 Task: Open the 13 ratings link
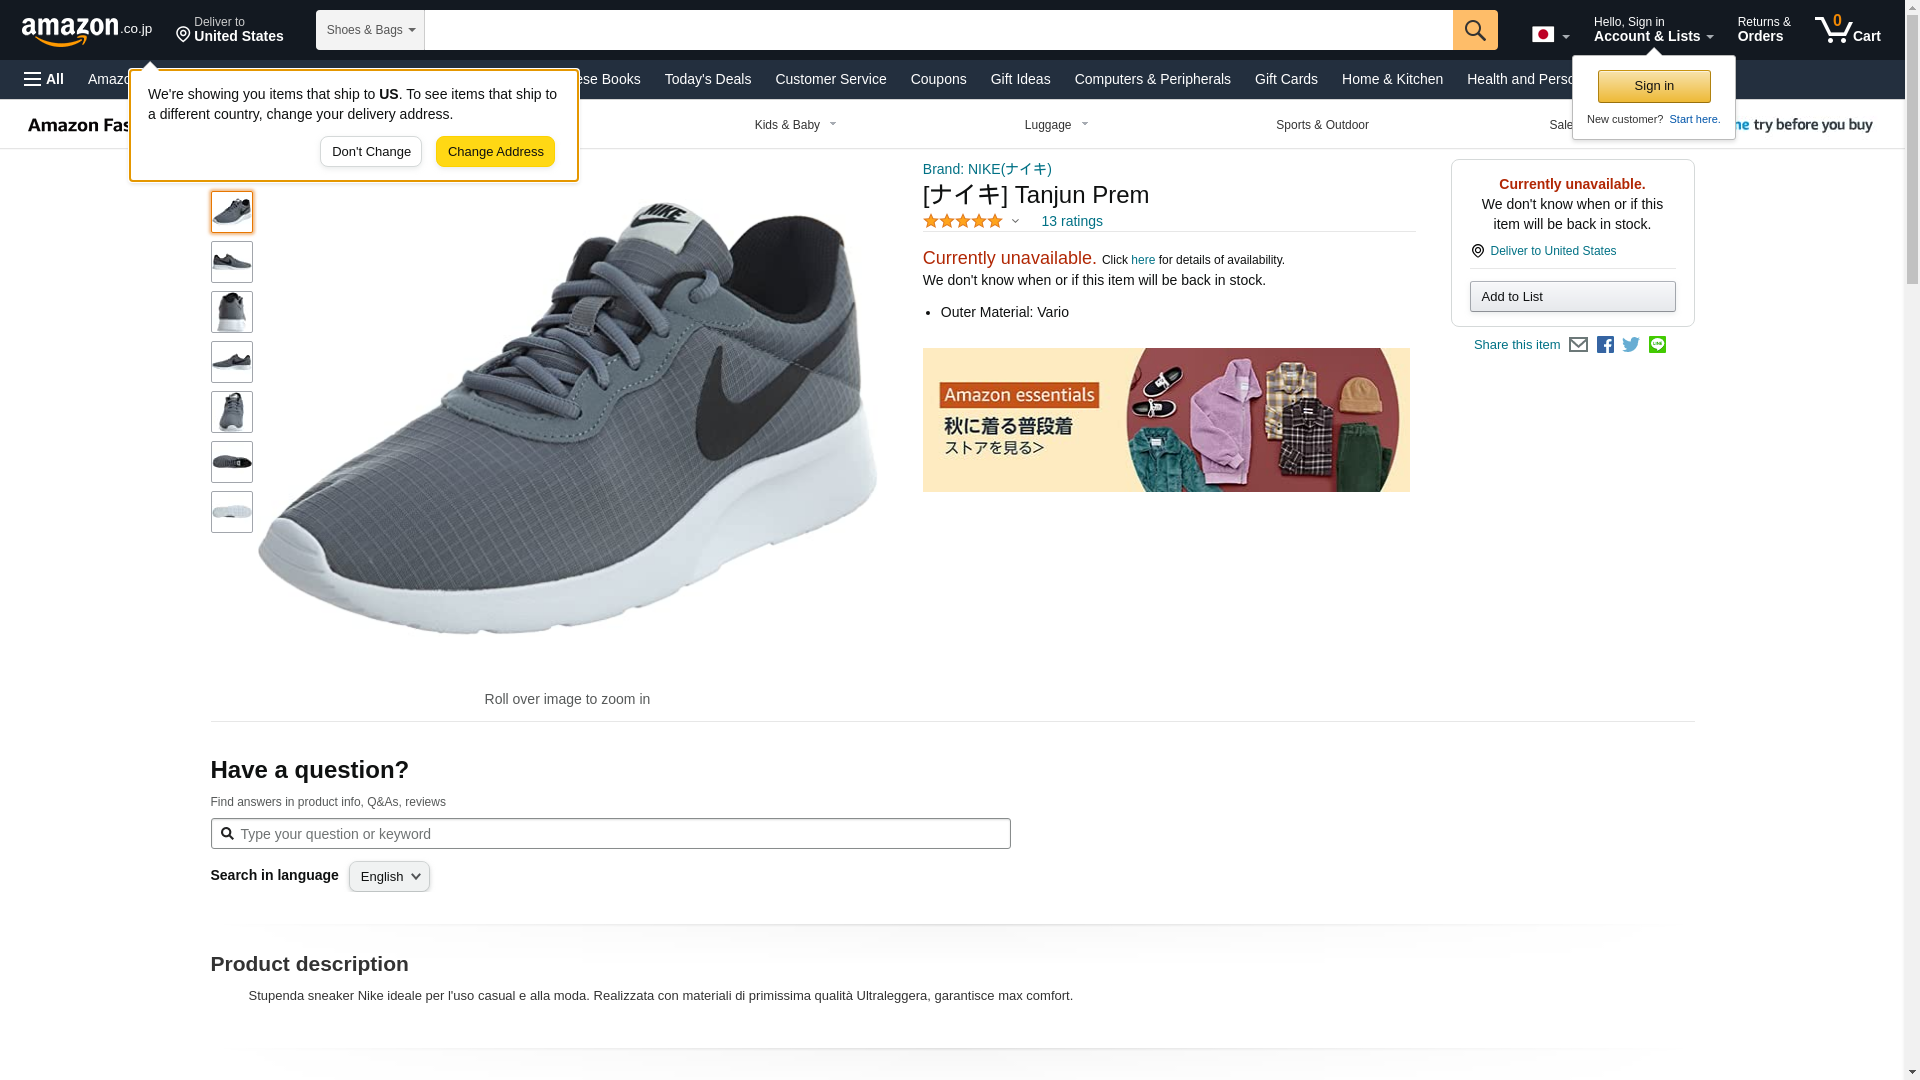click(1071, 221)
